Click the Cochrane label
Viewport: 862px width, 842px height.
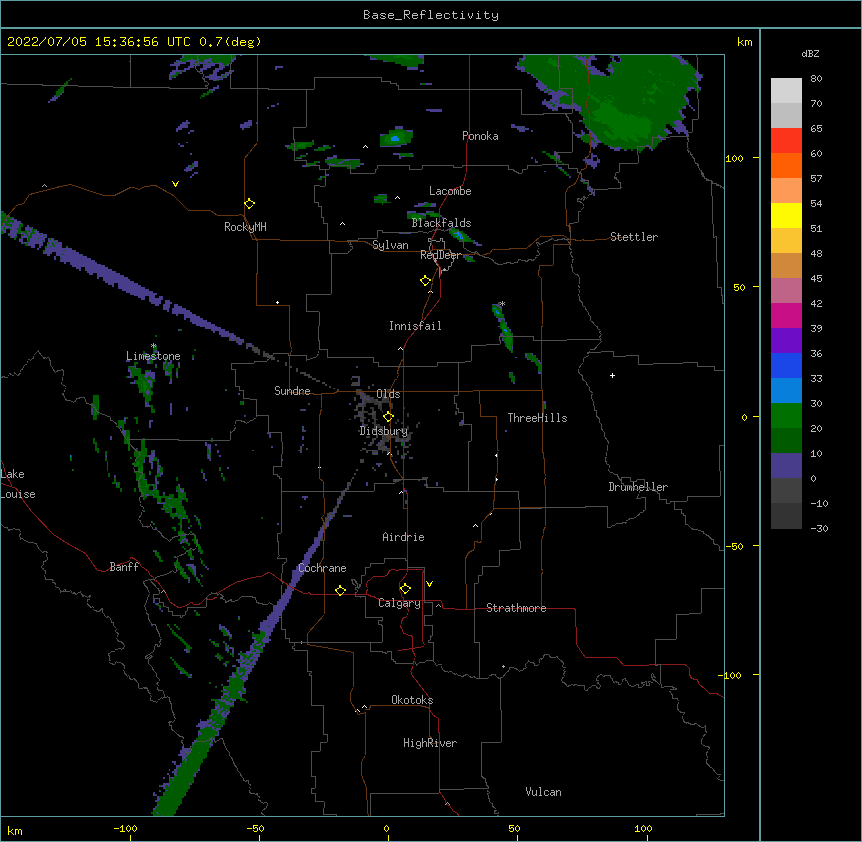[322, 568]
